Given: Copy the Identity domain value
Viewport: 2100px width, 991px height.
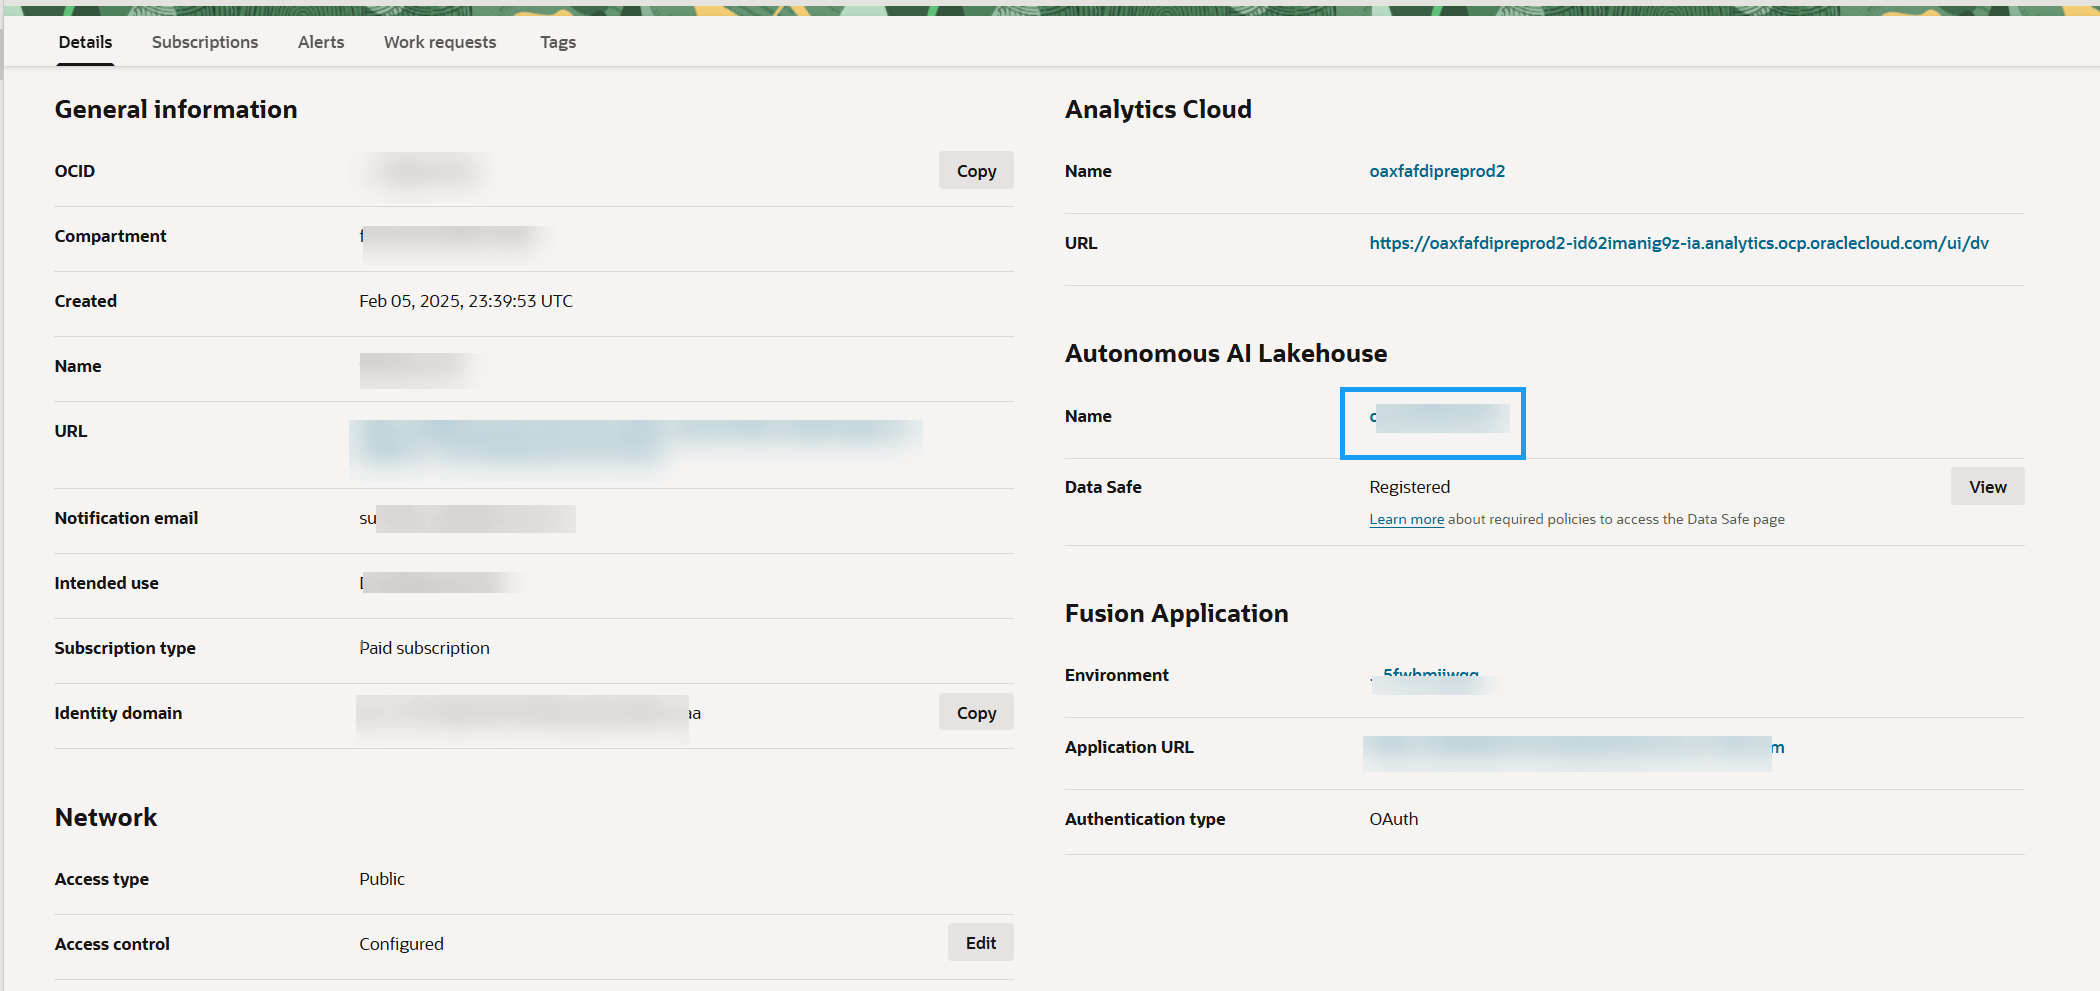Looking at the screenshot, I should click(975, 711).
